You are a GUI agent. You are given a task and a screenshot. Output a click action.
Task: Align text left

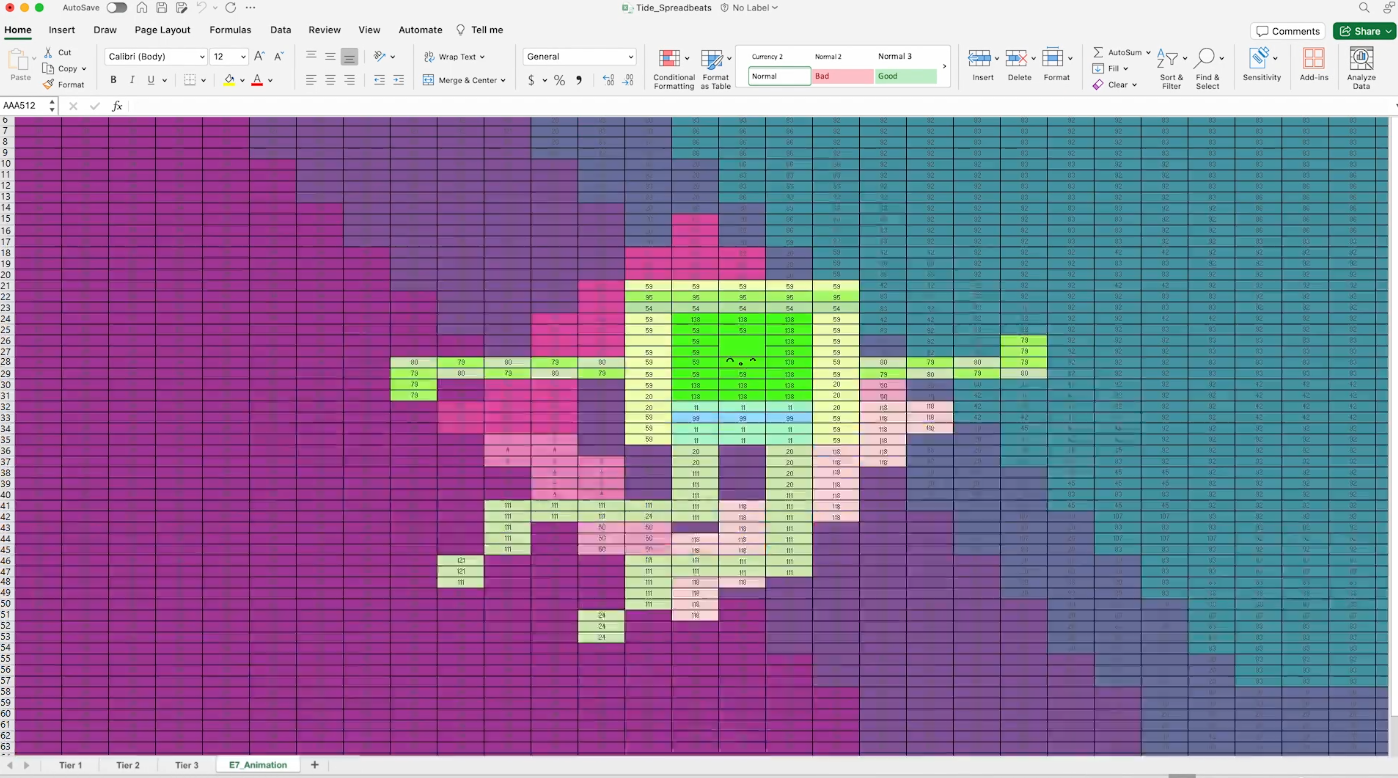311,80
